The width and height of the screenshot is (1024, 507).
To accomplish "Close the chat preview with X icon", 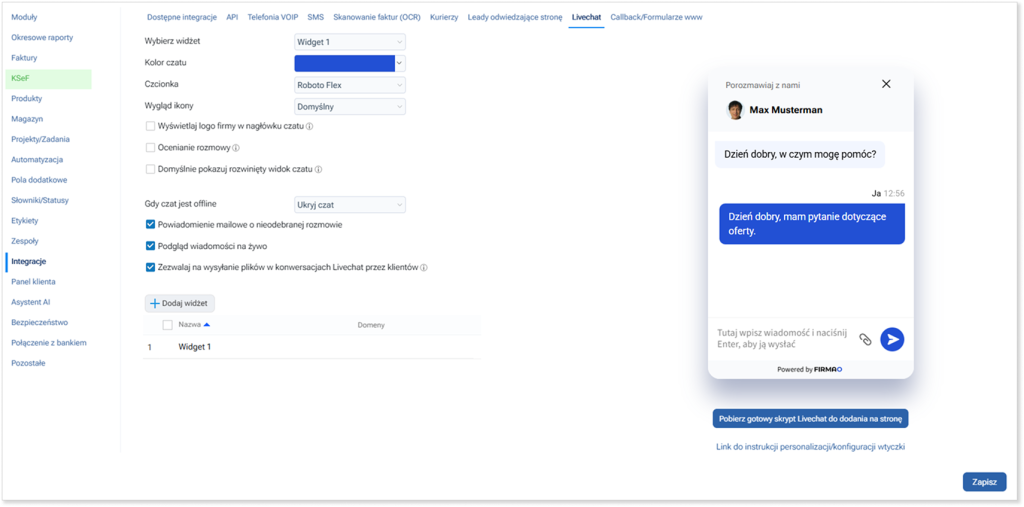I will click(886, 84).
